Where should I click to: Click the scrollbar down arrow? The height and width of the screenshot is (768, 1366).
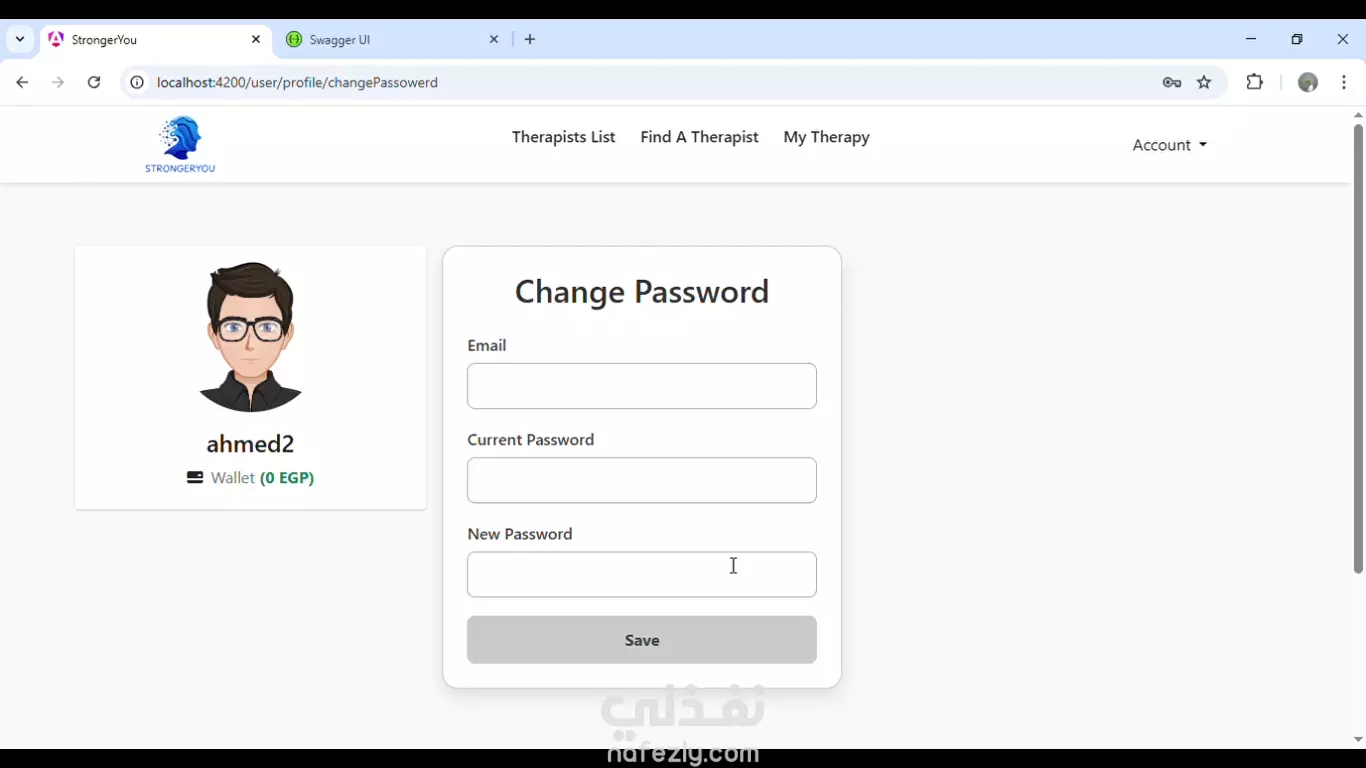point(1358,740)
